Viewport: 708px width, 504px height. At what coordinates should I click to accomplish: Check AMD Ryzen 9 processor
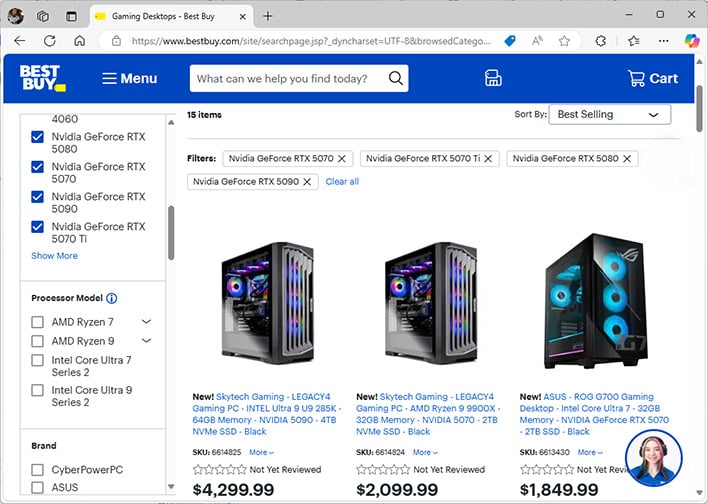coord(37,341)
